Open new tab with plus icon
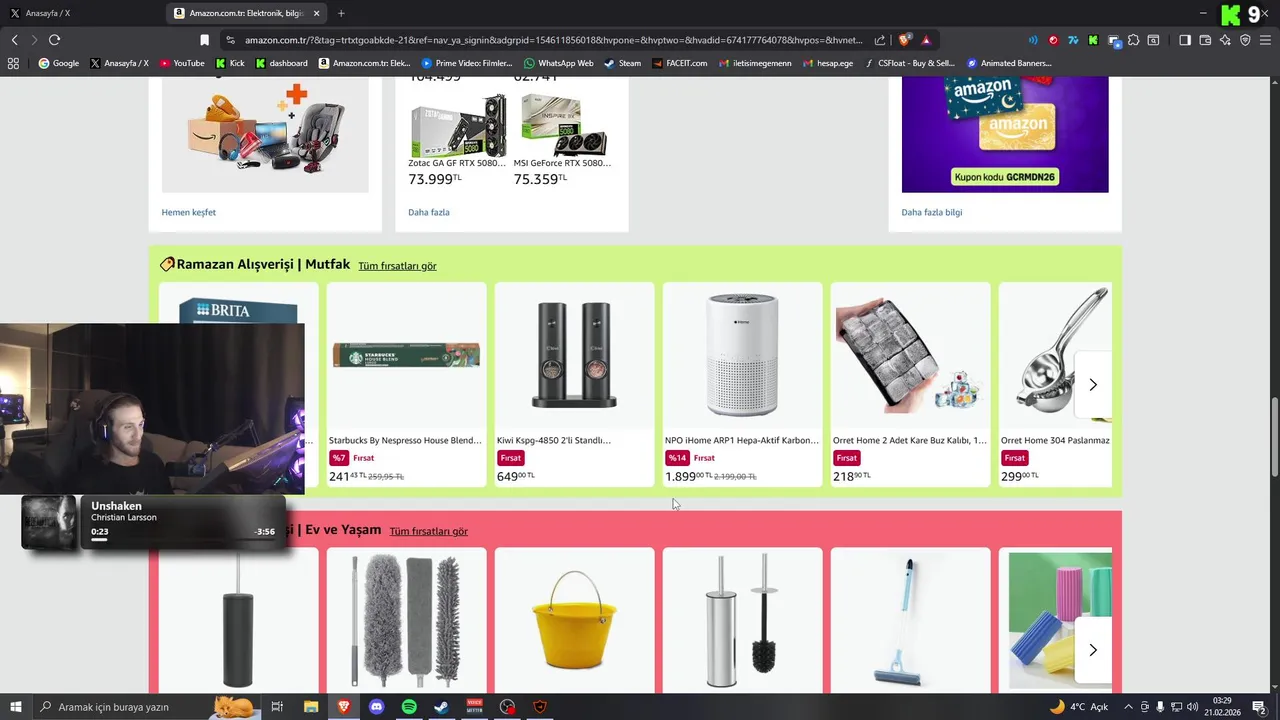Screen dimensions: 1280x720 pos(341,13)
